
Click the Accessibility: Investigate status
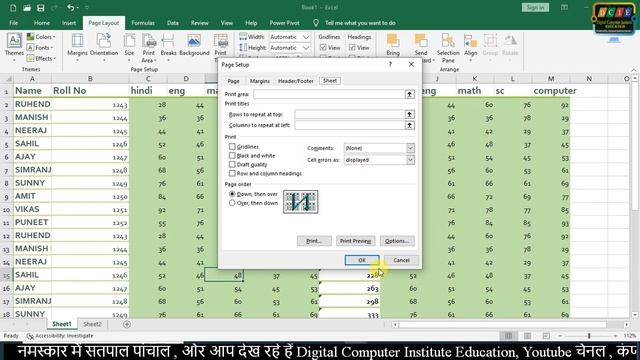pyautogui.click(x=60, y=336)
